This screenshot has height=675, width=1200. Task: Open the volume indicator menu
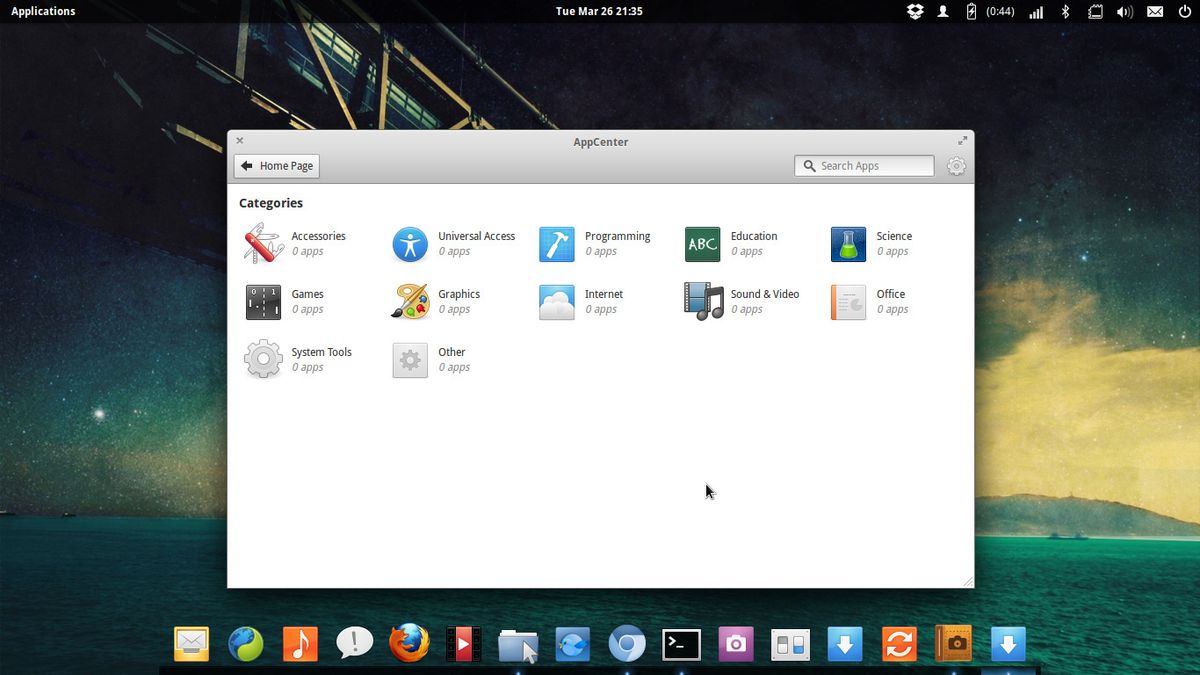tap(1125, 11)
